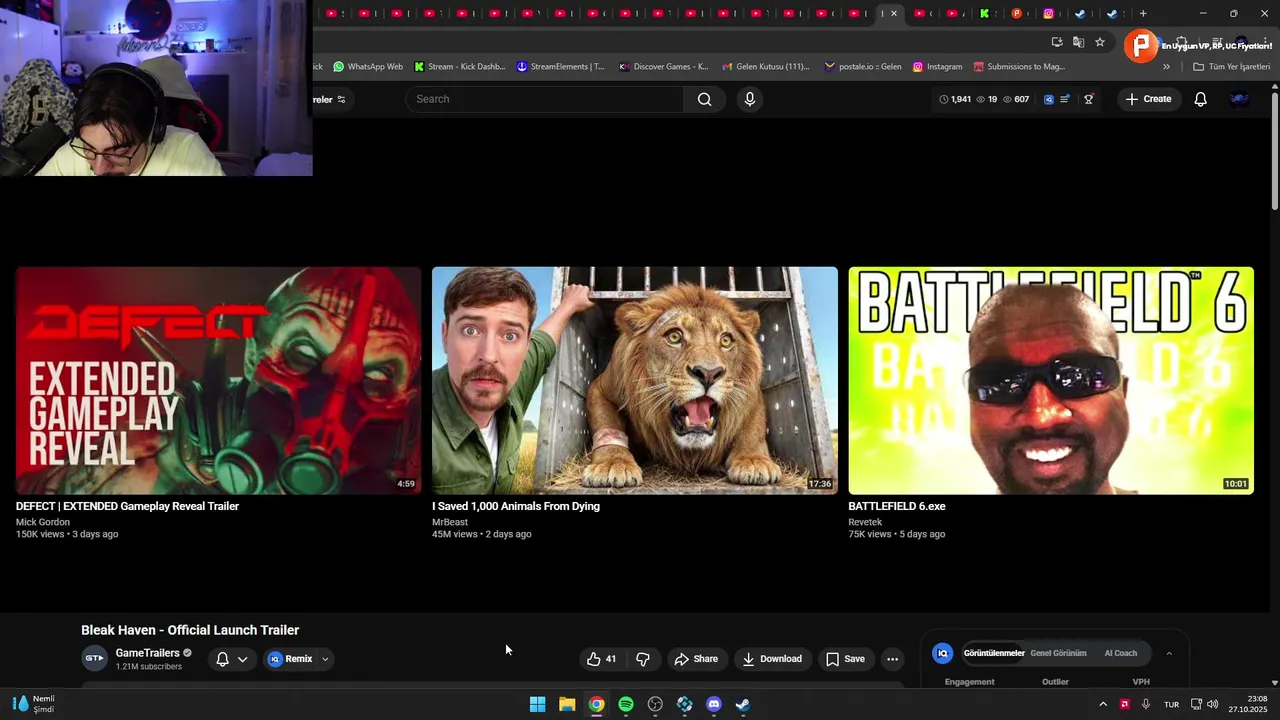This screenshot has height=720, width=1280.
Task: Open the vidIQ trophy icon in header
Action: click(x=1089, y=99)
